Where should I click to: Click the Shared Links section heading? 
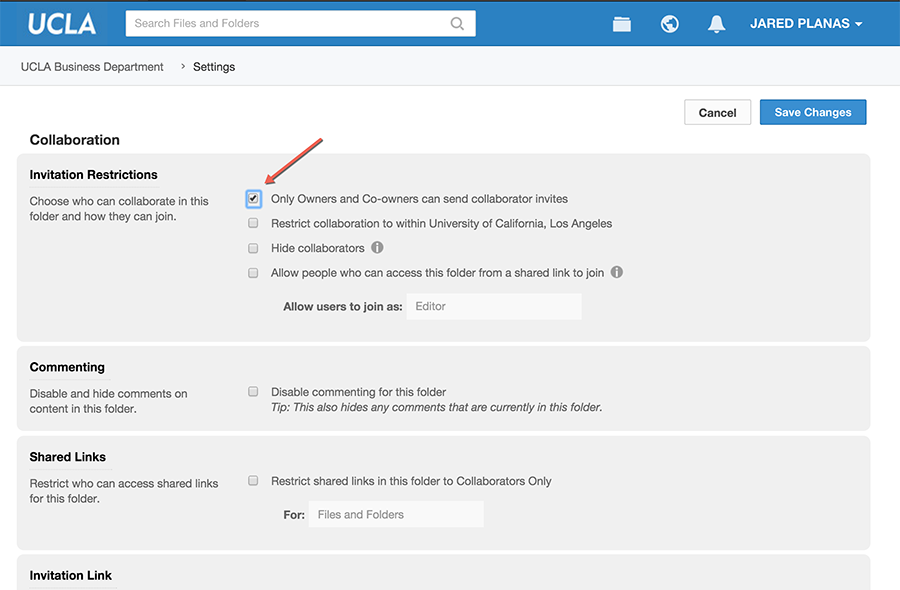(68, 457)
